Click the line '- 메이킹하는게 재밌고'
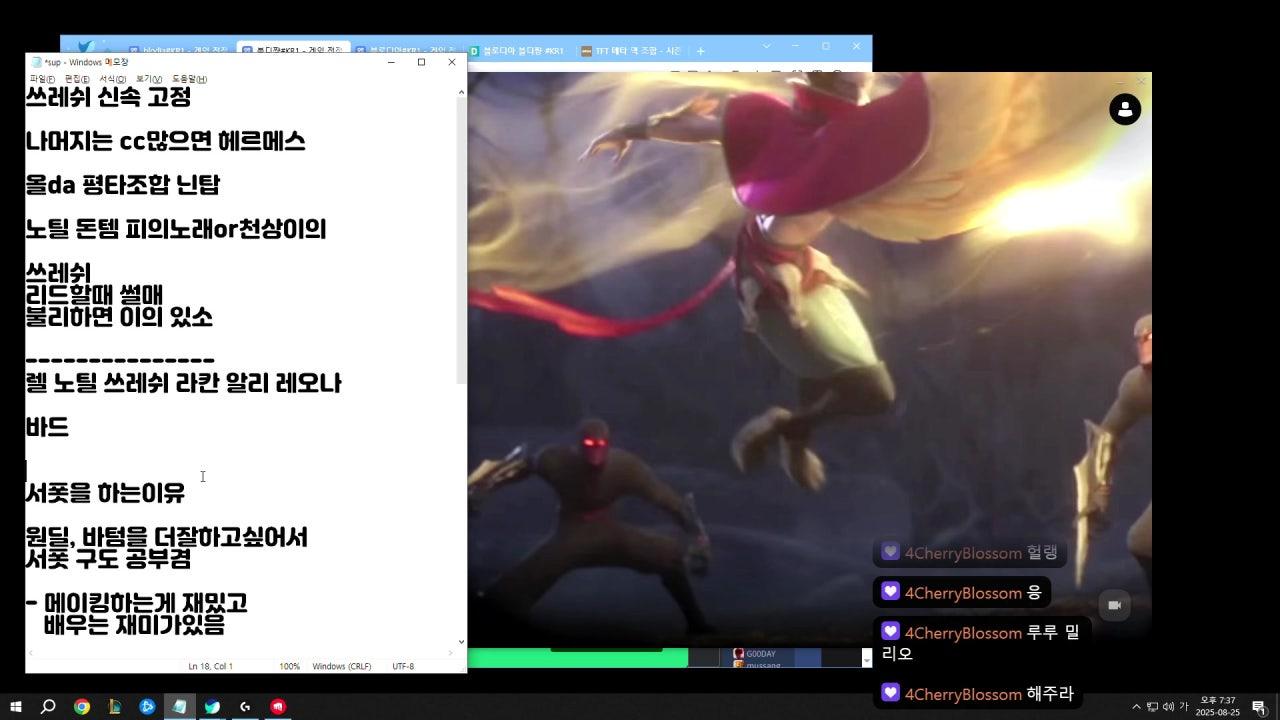This screenshot has height=720, width=1280. (136, 603)
